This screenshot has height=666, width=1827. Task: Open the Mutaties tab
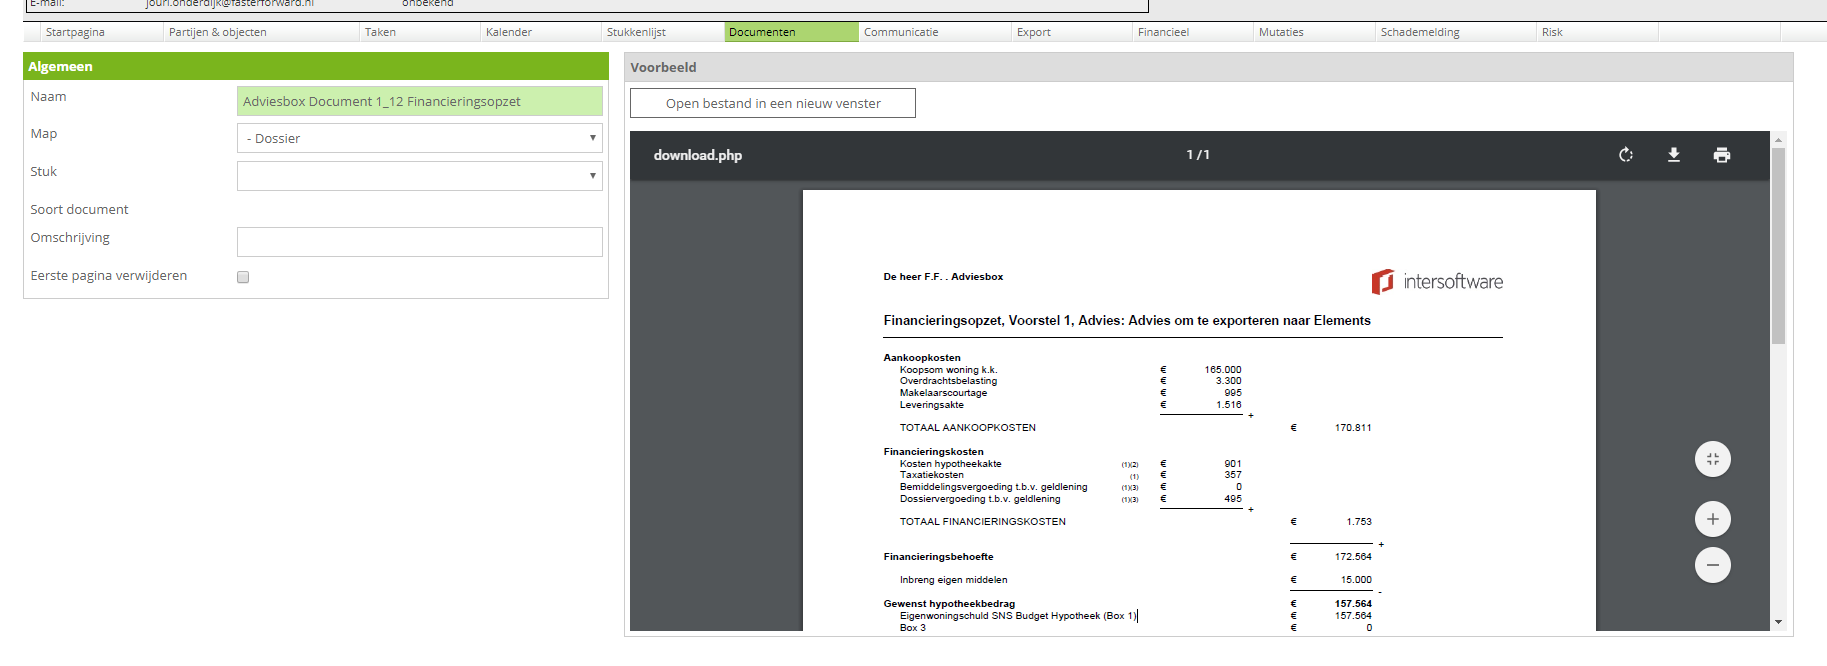[1314, 32]
